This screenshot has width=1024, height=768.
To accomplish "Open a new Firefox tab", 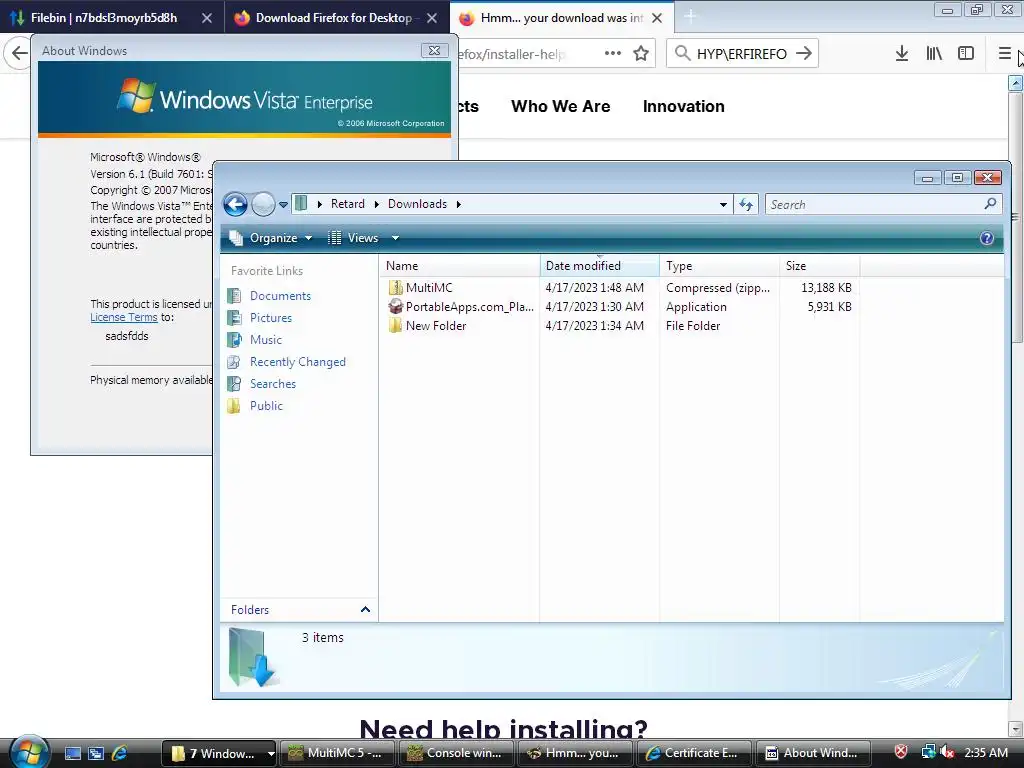I will click(x=690, y=17).
